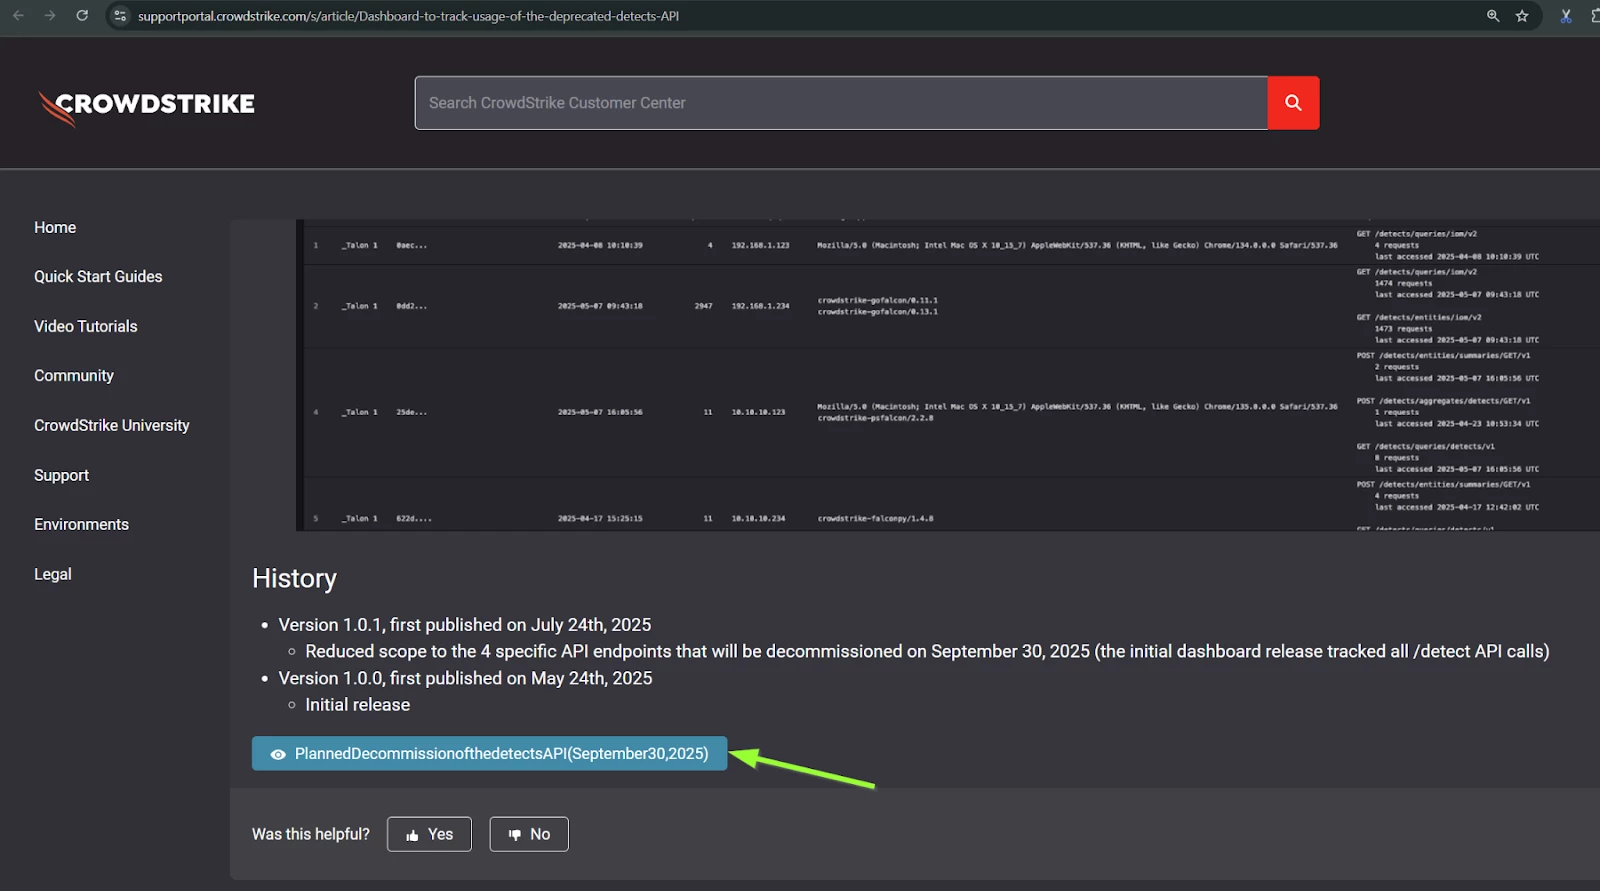The width and height of the screenshot is (1600, 891).
Task: Open Quick Start Guides in sidebar
Action: [x=98, y=277]
